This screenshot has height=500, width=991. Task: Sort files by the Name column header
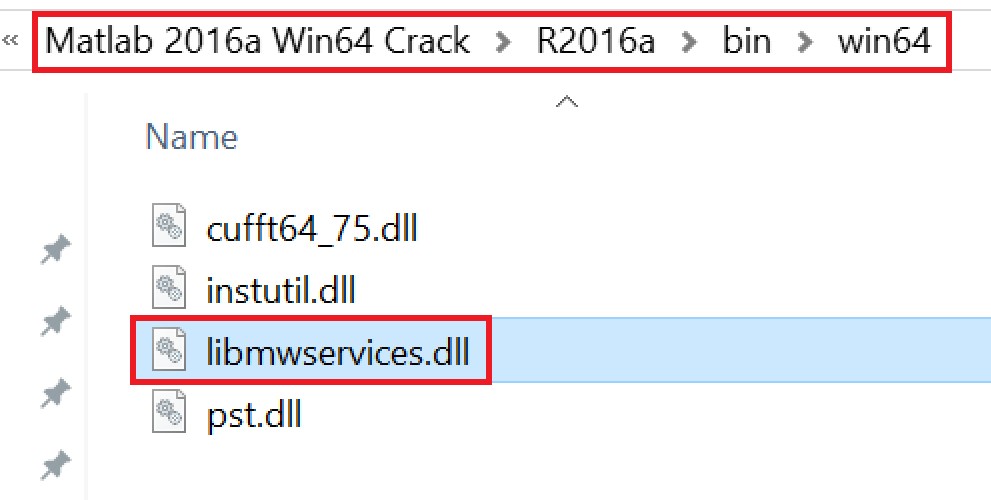[x=192, y=136]
